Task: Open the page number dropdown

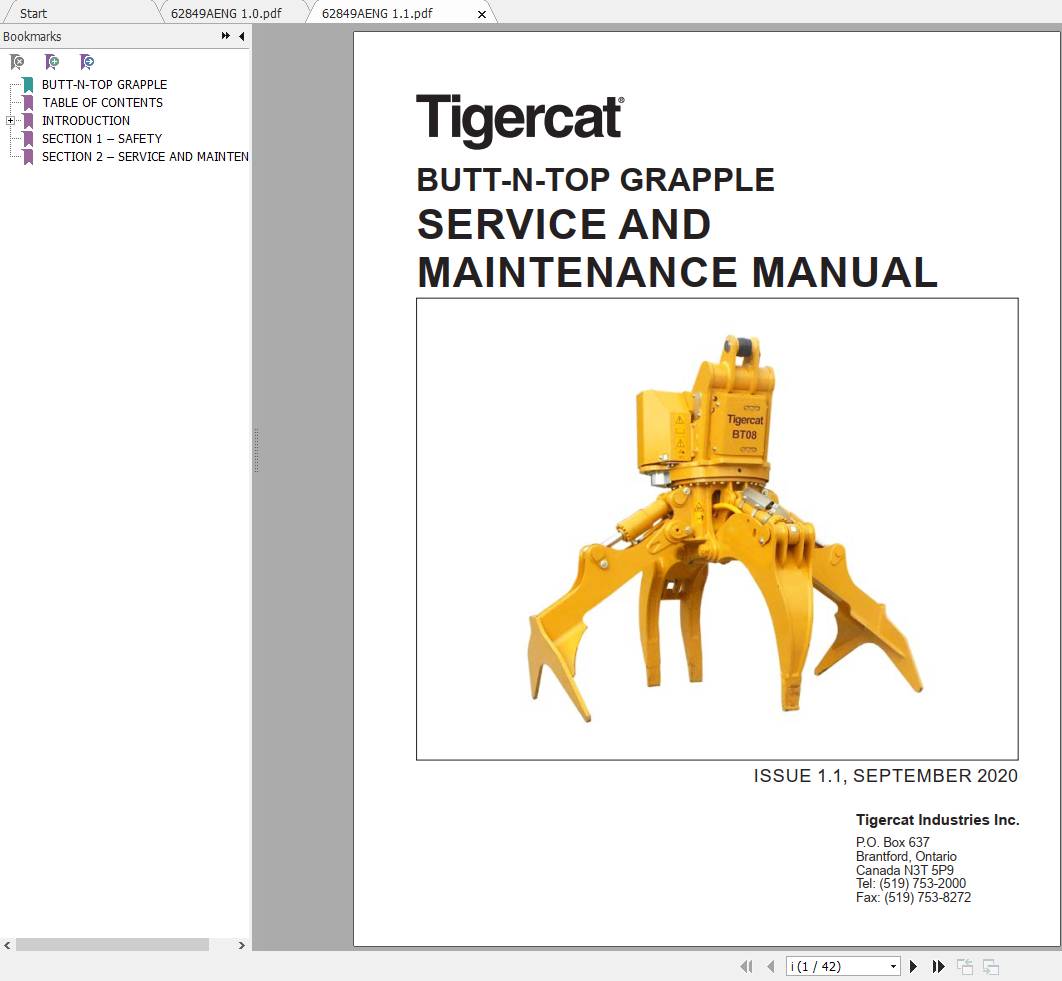Action: (x=893, y=966)
